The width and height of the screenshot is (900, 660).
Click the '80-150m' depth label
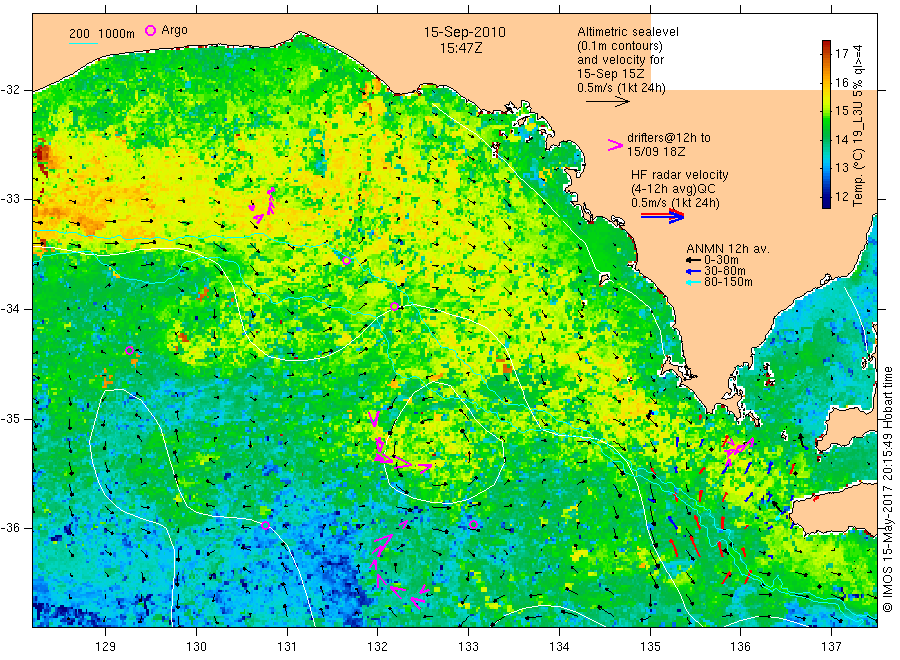pyautogui.click(x=728, y=282)
